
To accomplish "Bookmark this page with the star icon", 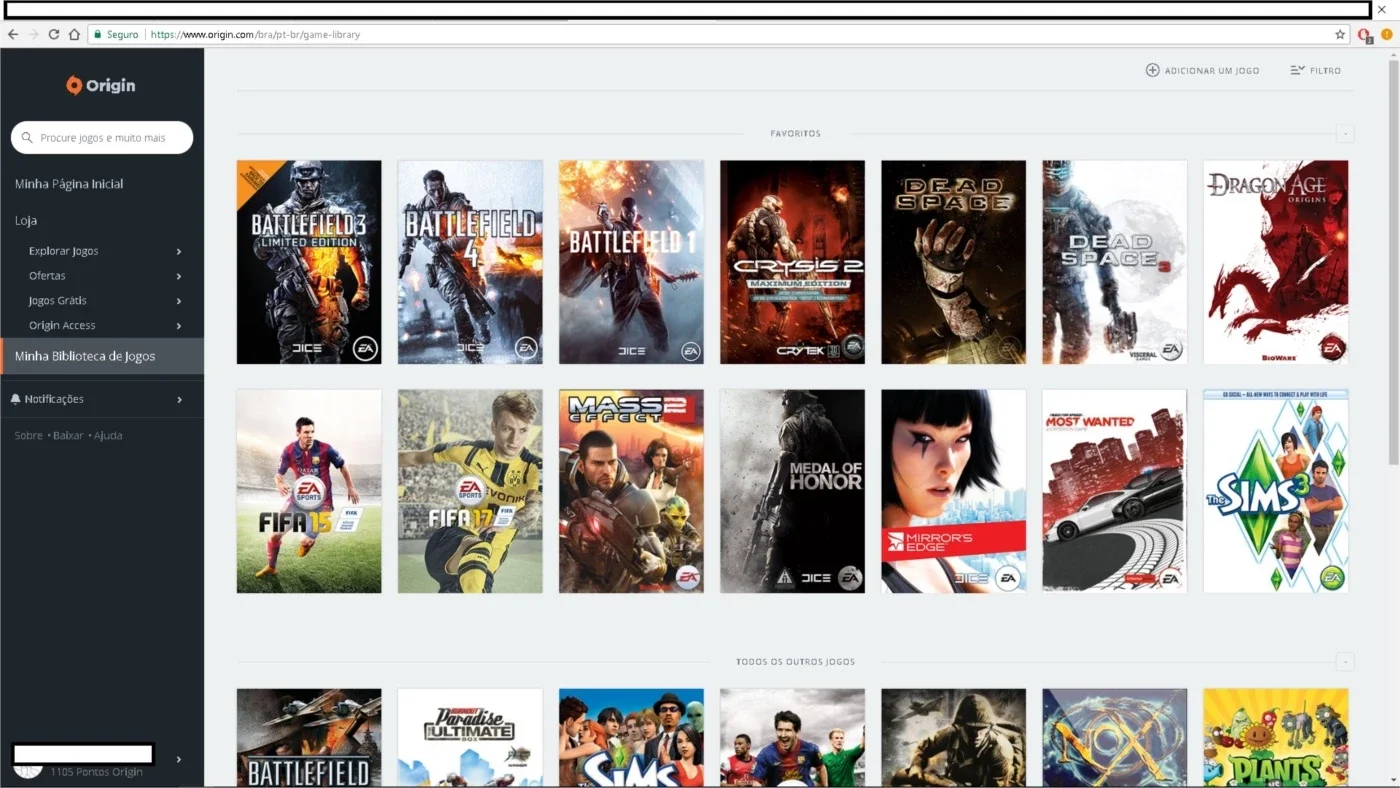I will (1340, 34).
